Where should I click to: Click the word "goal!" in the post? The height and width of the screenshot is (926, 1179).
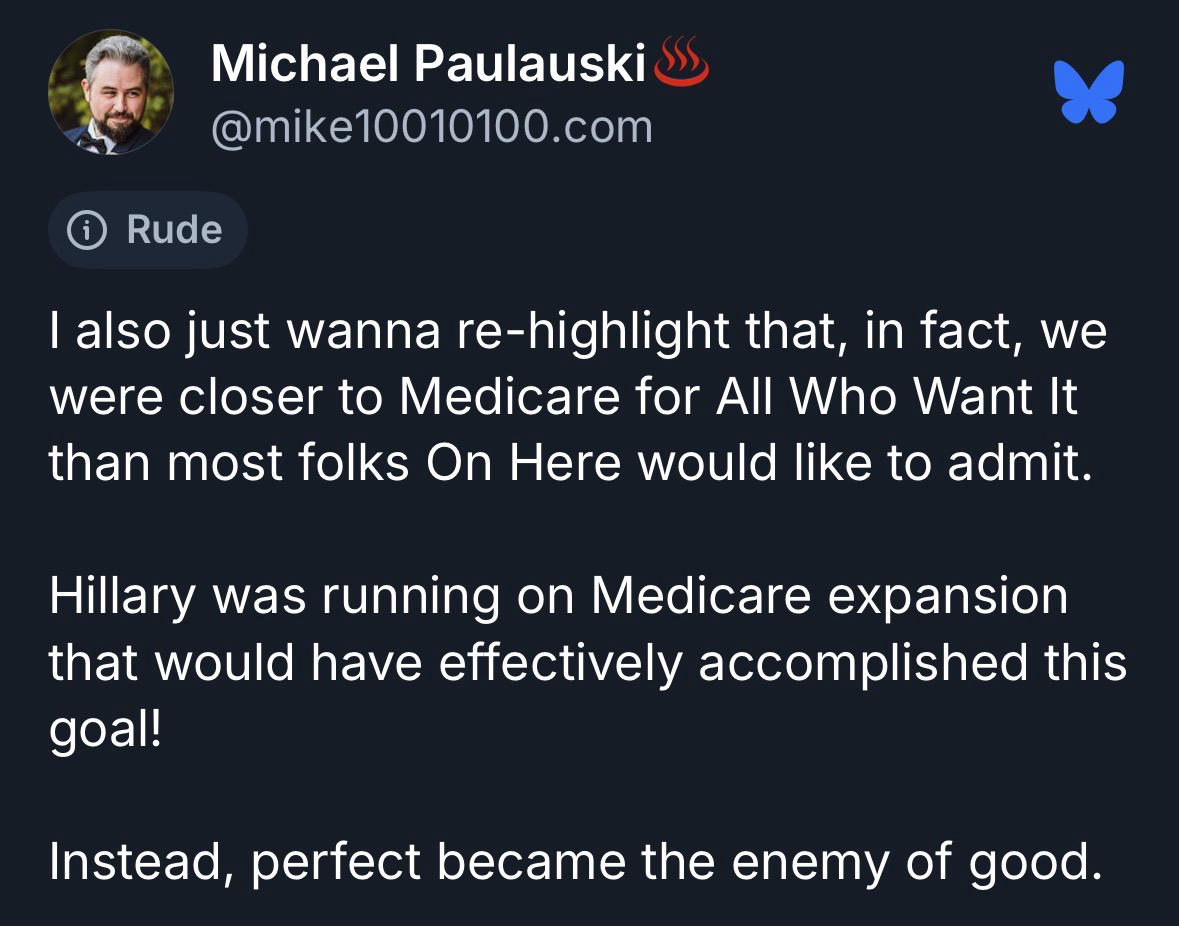[105, 729]
